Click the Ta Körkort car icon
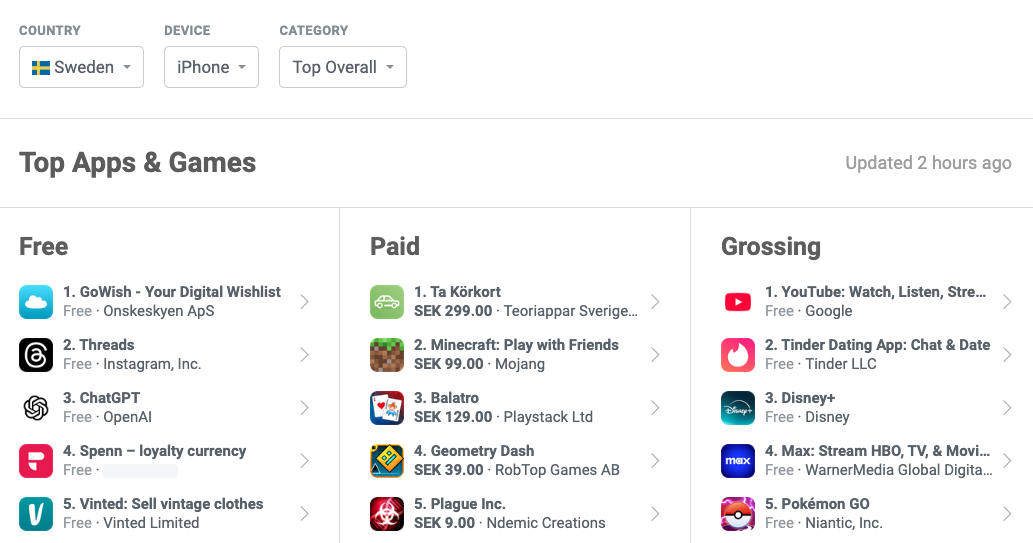This screenshot has width=1033, height=543. (x=387, y=302)
